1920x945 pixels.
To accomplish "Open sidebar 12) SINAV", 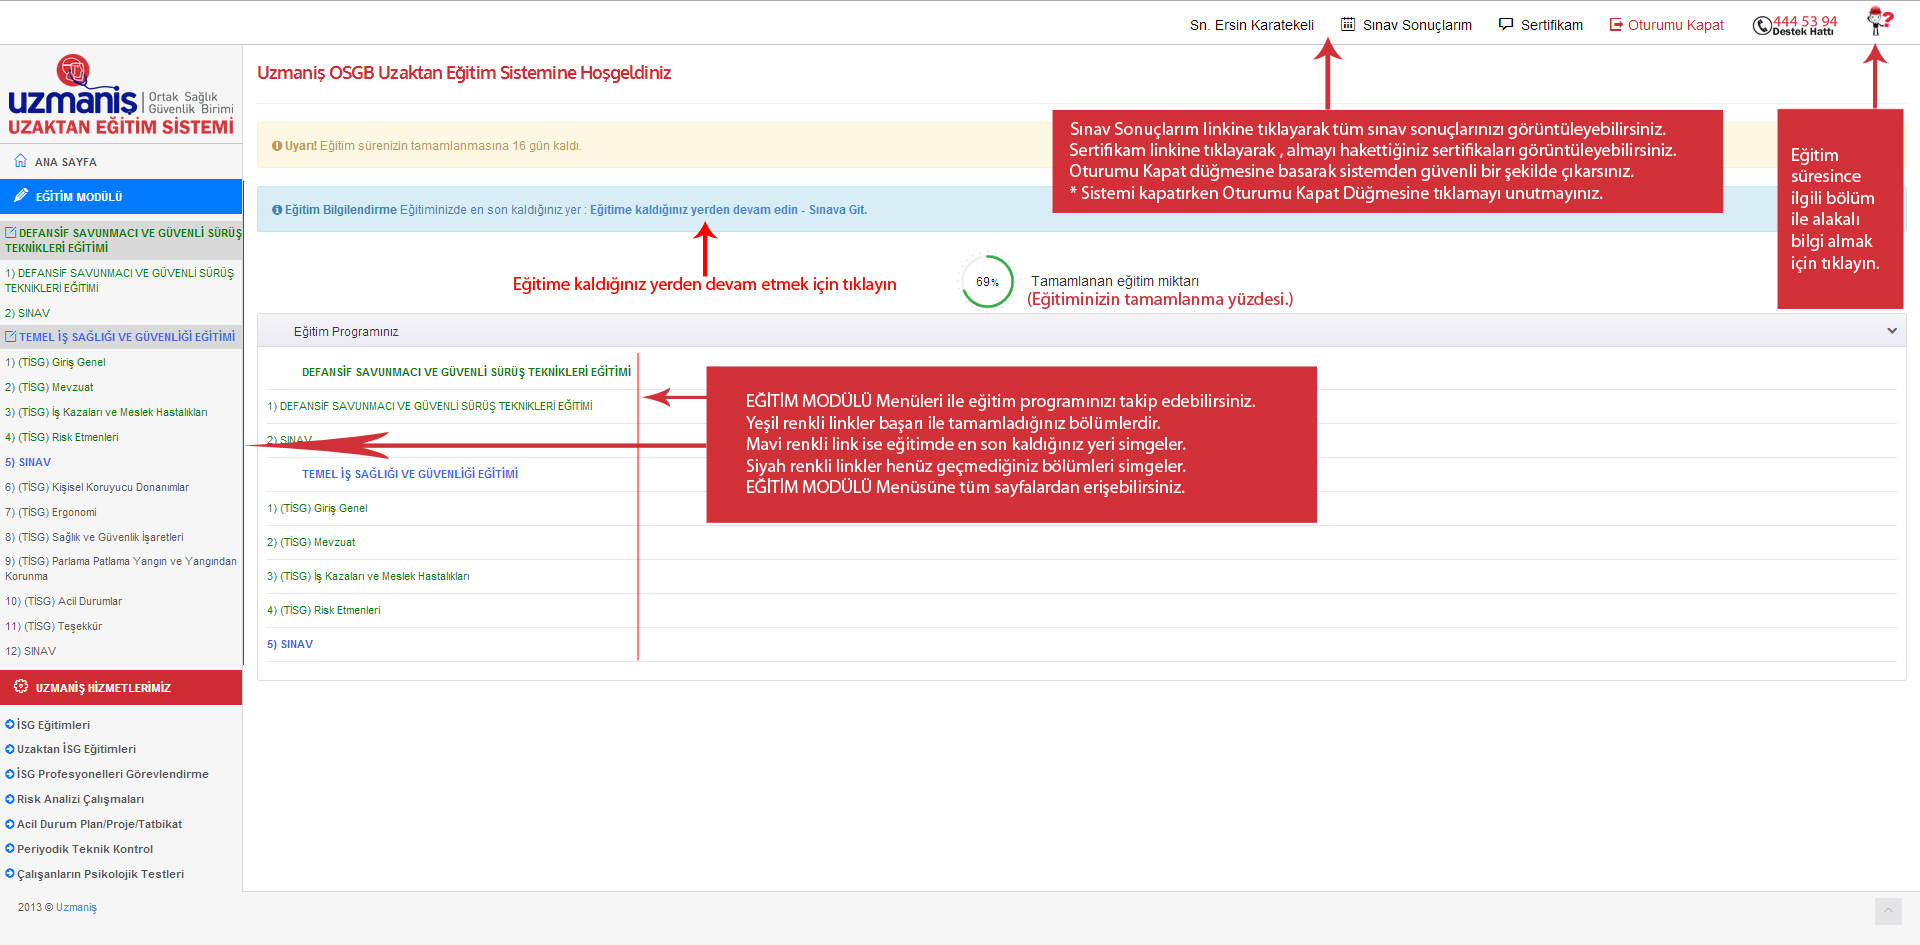I will click(31, 651).
